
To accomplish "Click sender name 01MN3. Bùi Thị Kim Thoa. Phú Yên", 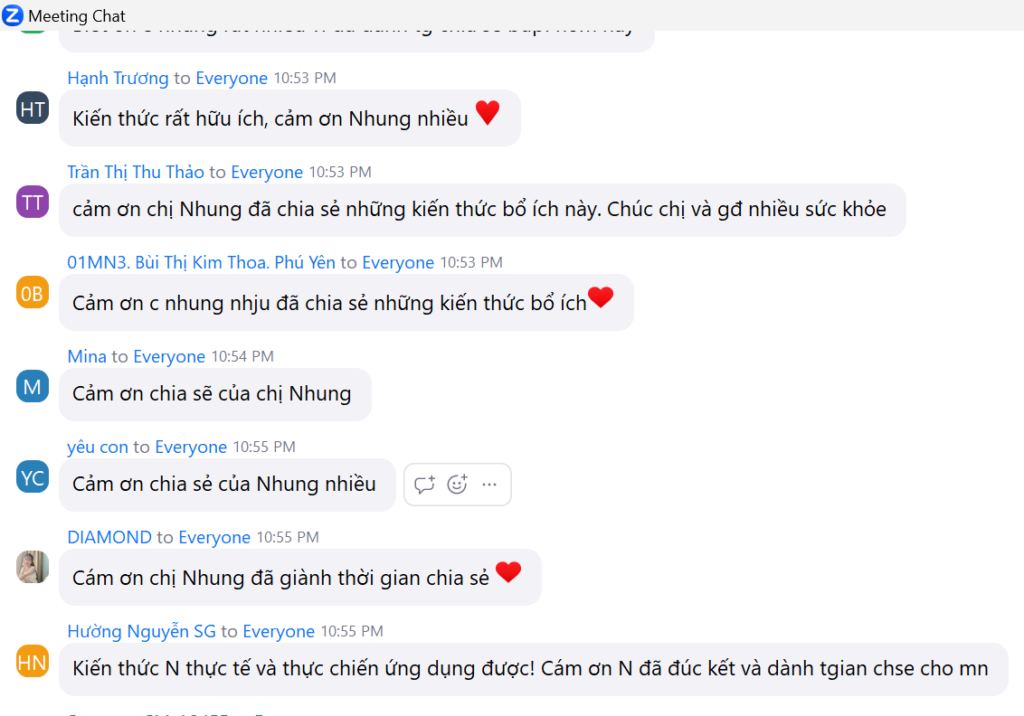I will pos(201,263).
